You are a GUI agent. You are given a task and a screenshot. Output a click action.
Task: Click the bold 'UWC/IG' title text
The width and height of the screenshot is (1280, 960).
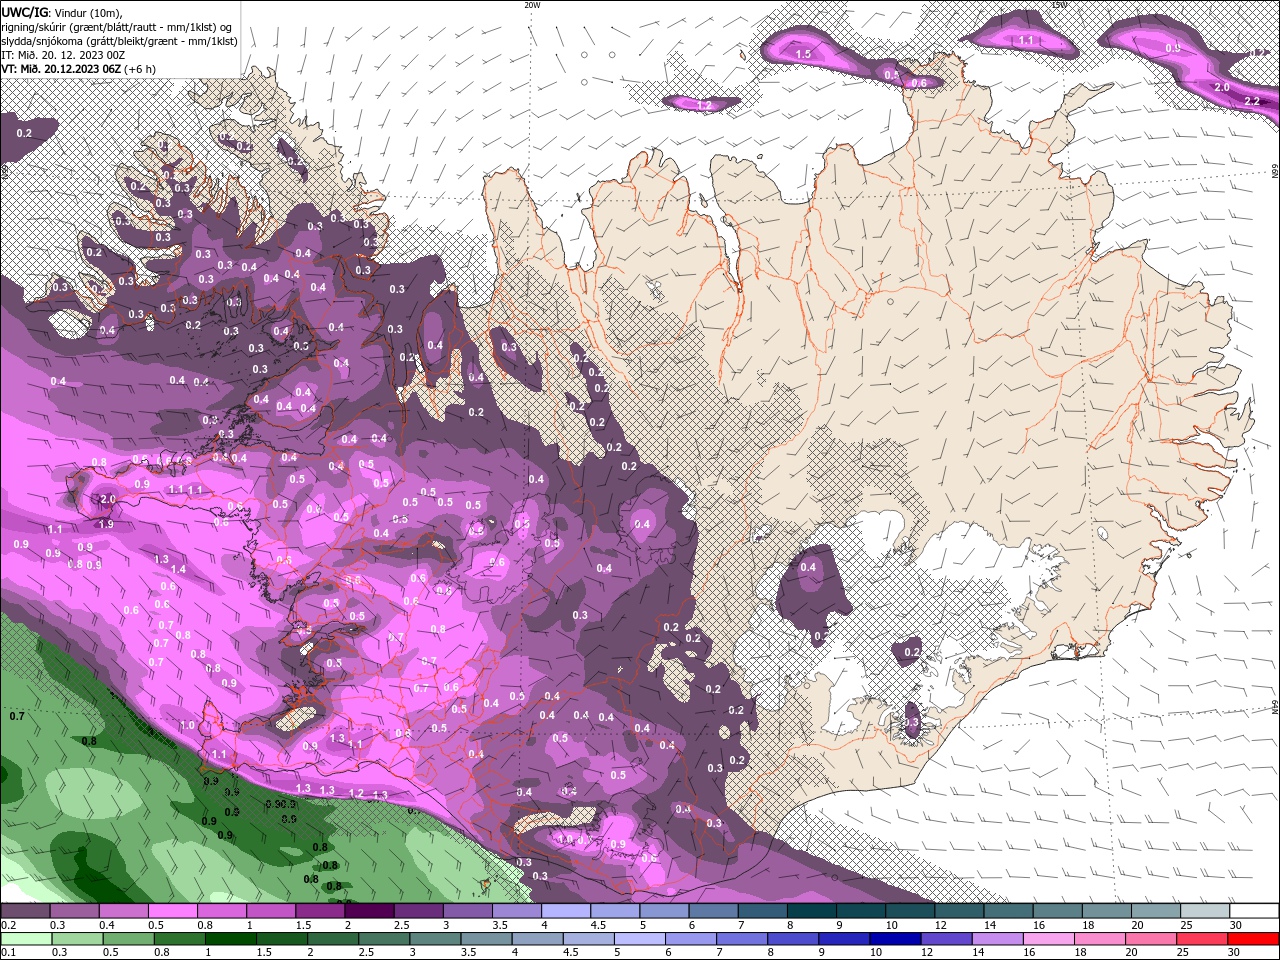pos(25,12)
